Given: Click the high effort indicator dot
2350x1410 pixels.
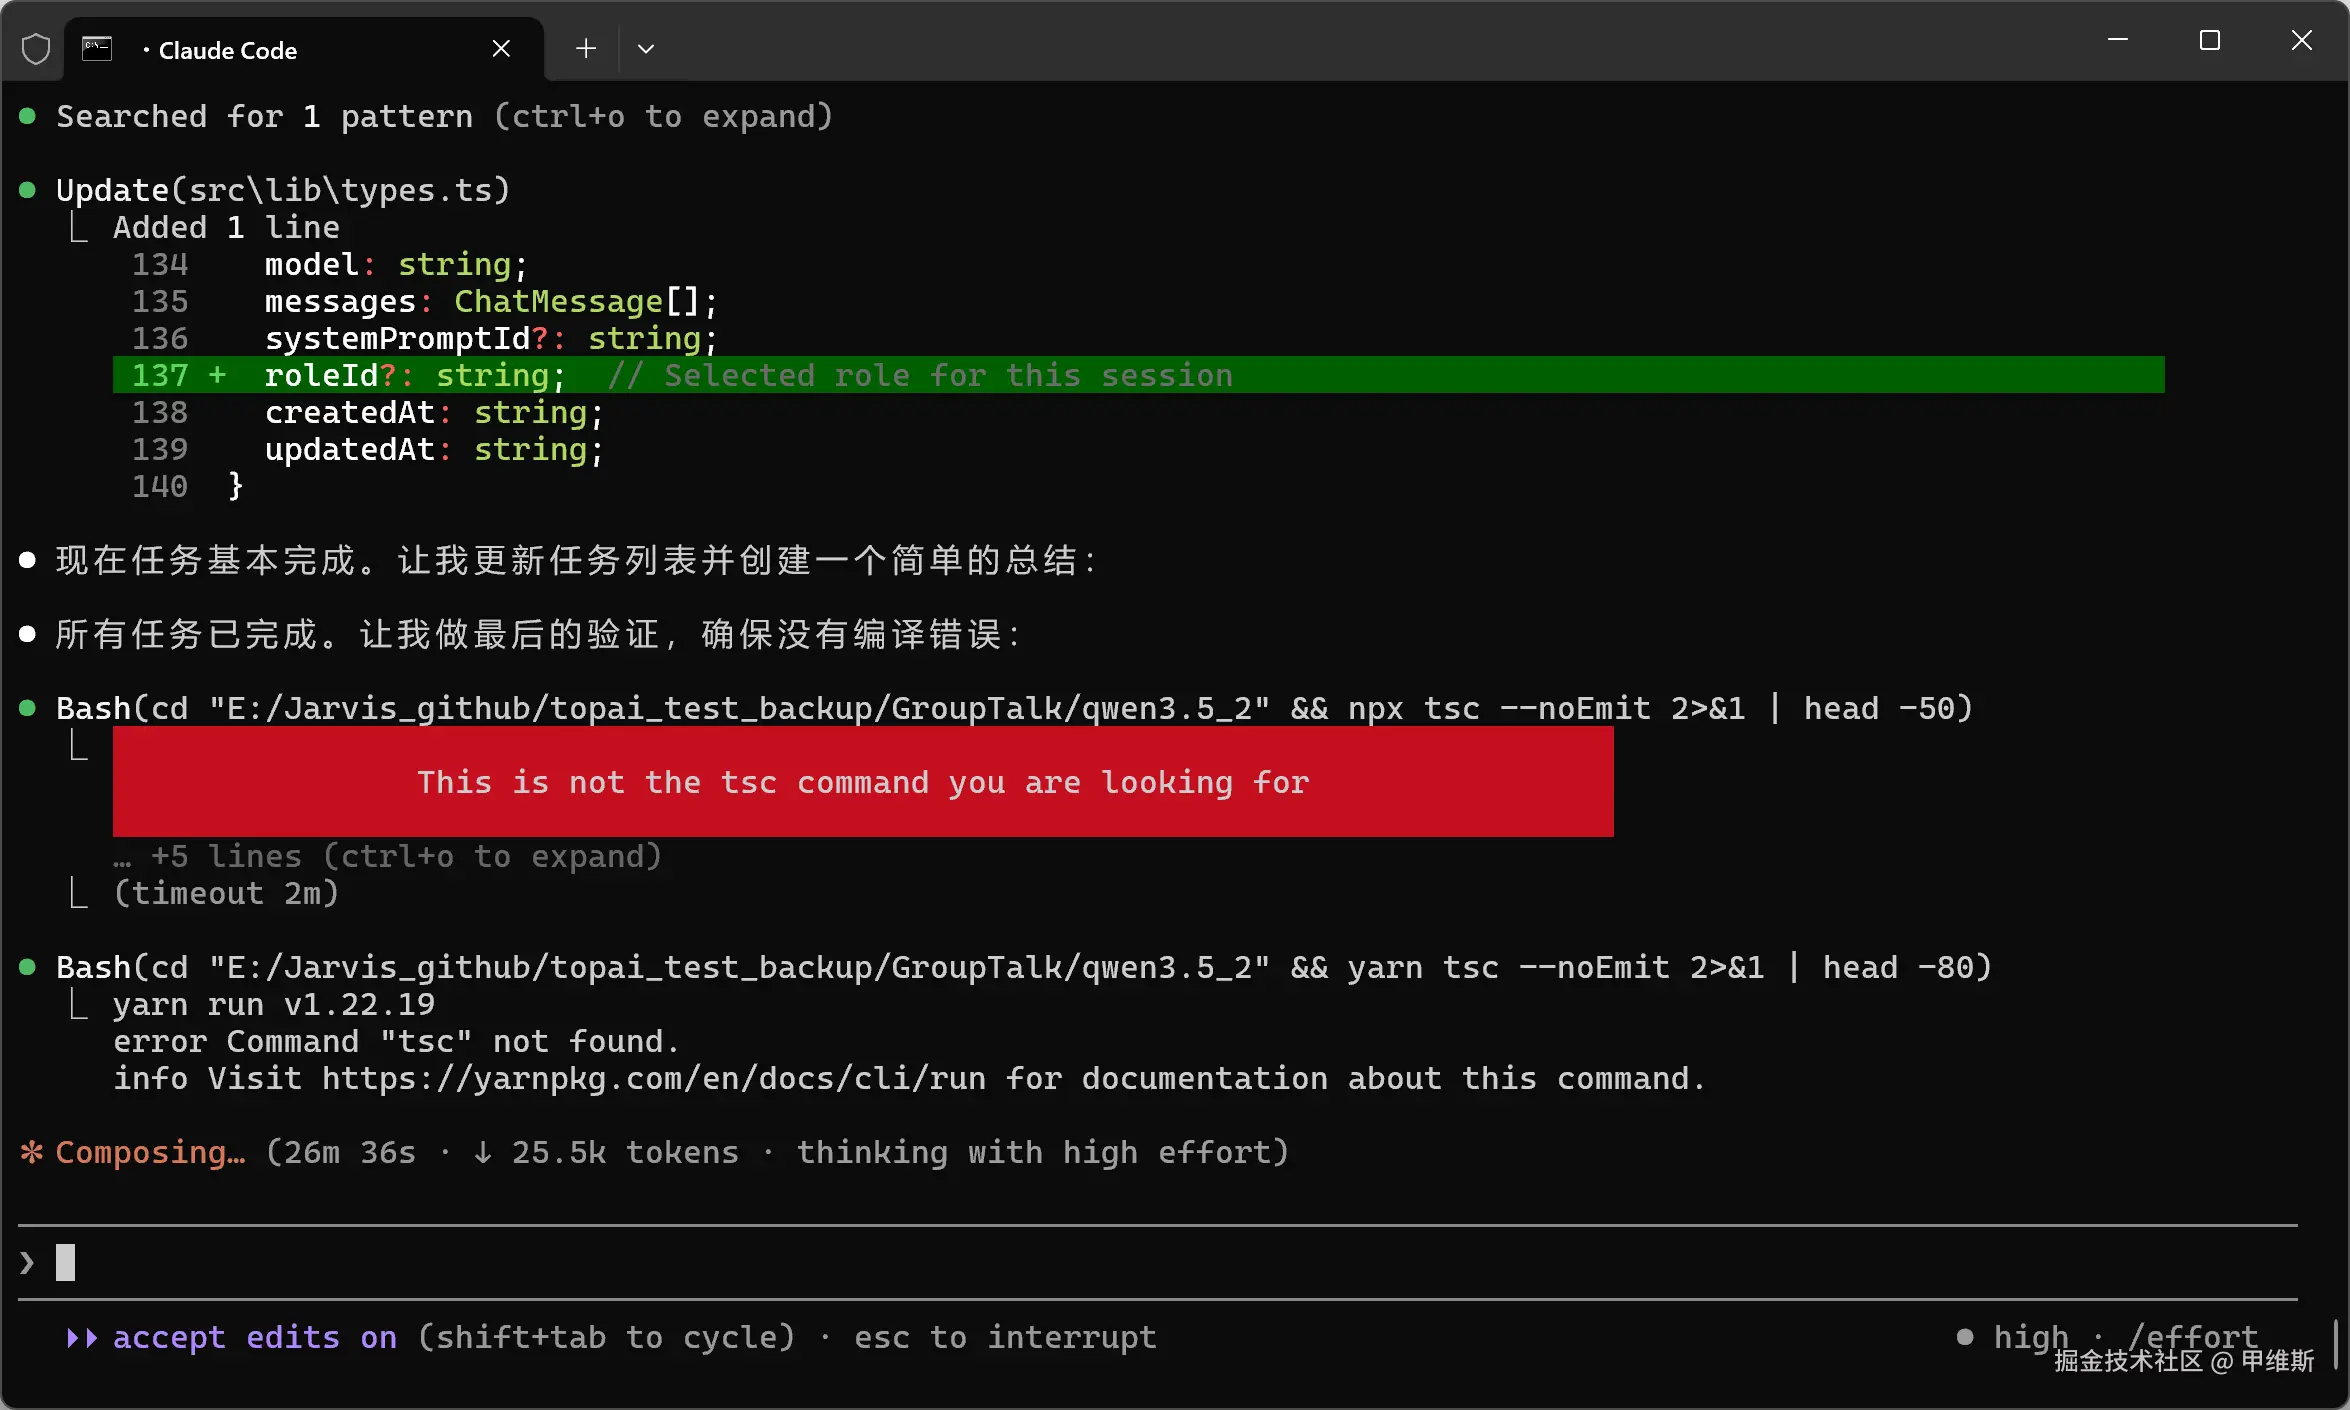Looking at the screenshot, I should [x=1964, y=1337].
